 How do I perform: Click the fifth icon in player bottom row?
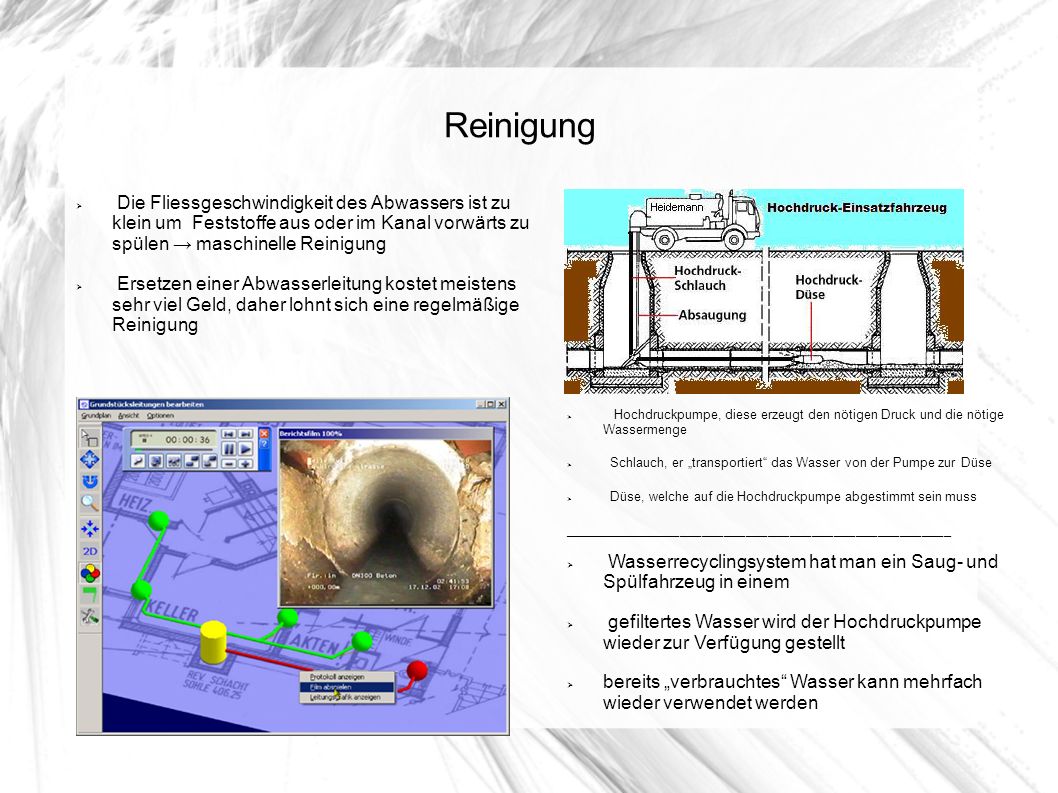[x=209, y=461]
